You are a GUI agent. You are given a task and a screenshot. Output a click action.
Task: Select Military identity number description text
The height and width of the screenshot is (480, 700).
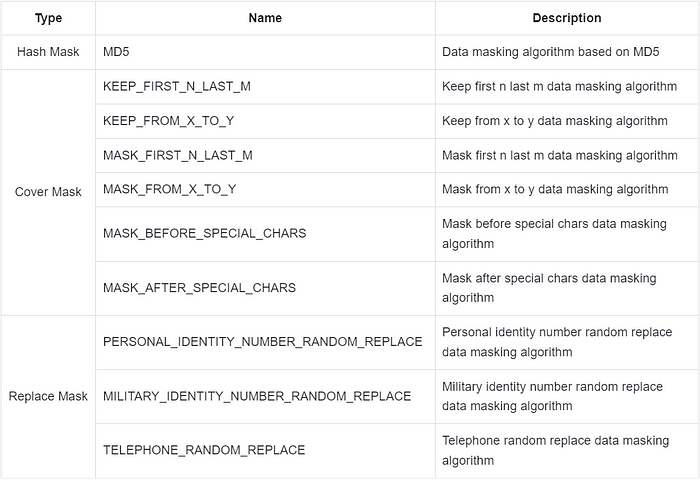tap(552, 396)
